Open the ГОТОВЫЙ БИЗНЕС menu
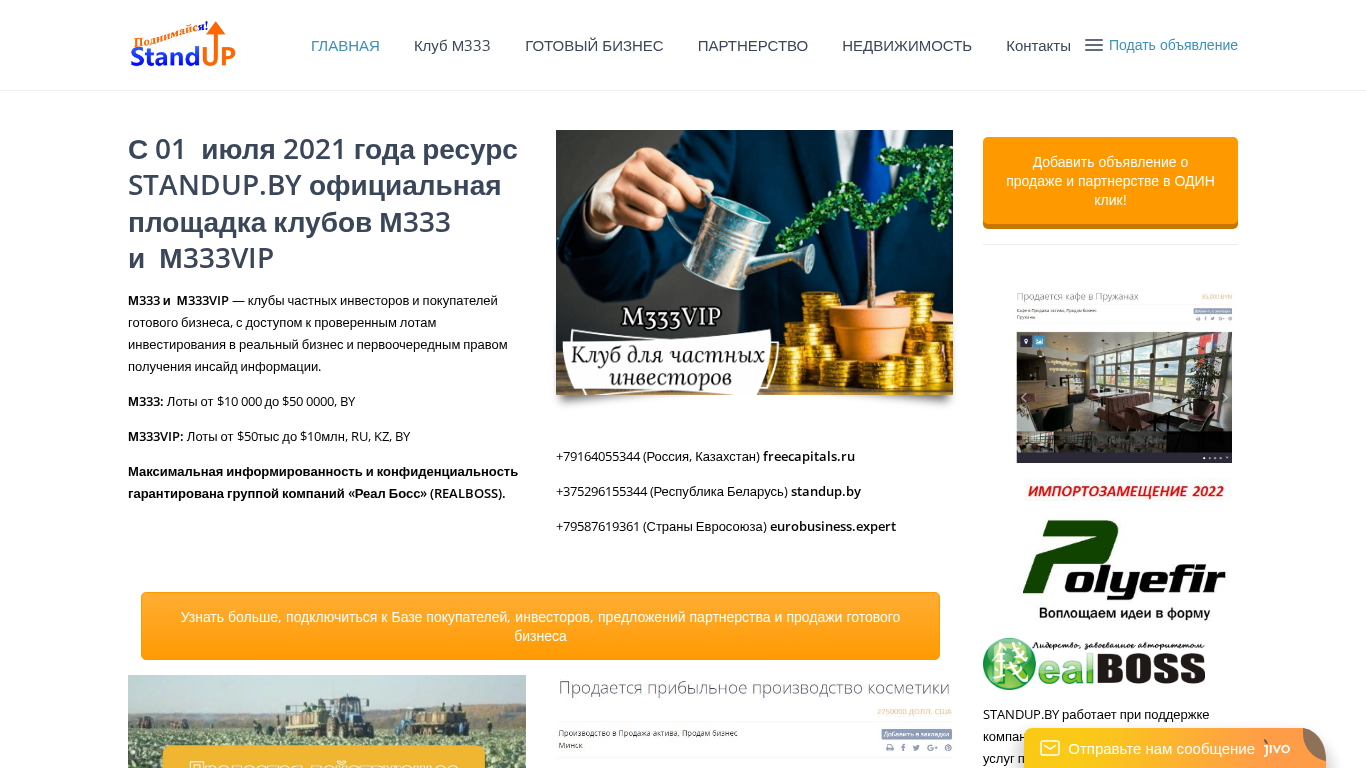 click(x=594, y=45)
